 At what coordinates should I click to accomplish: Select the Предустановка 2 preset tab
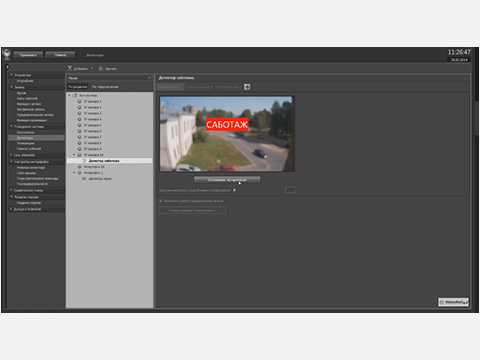(199, 87)
